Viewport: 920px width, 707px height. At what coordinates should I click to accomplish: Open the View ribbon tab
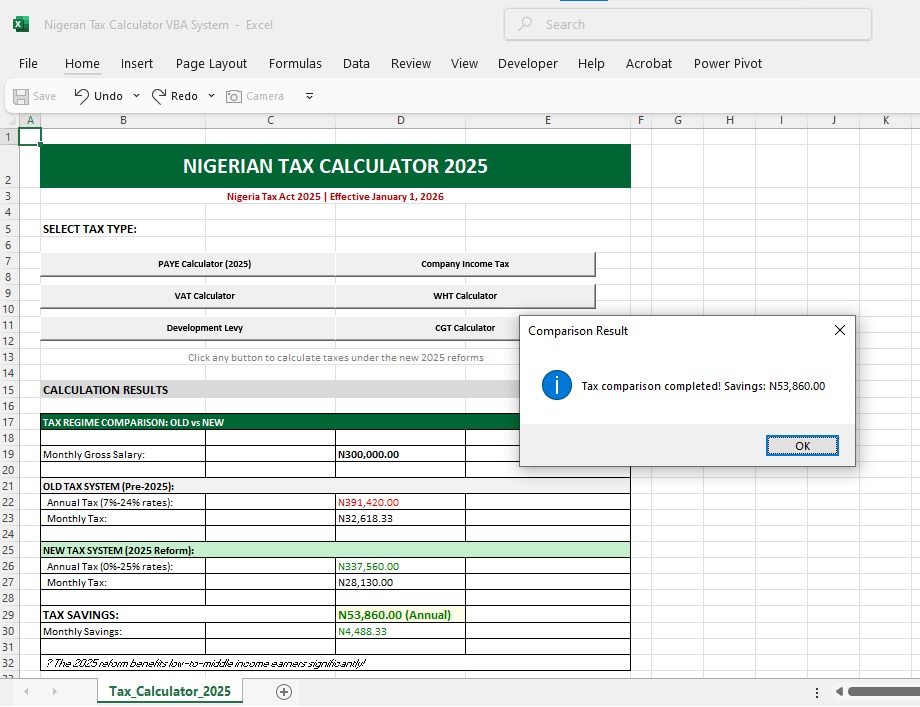pos(464,63)
